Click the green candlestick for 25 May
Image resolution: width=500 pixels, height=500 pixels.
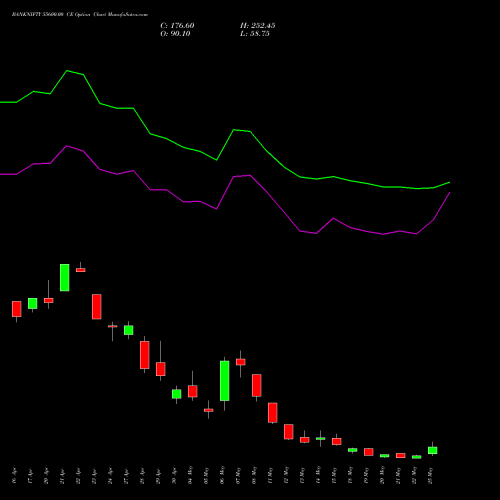point(433,450)
